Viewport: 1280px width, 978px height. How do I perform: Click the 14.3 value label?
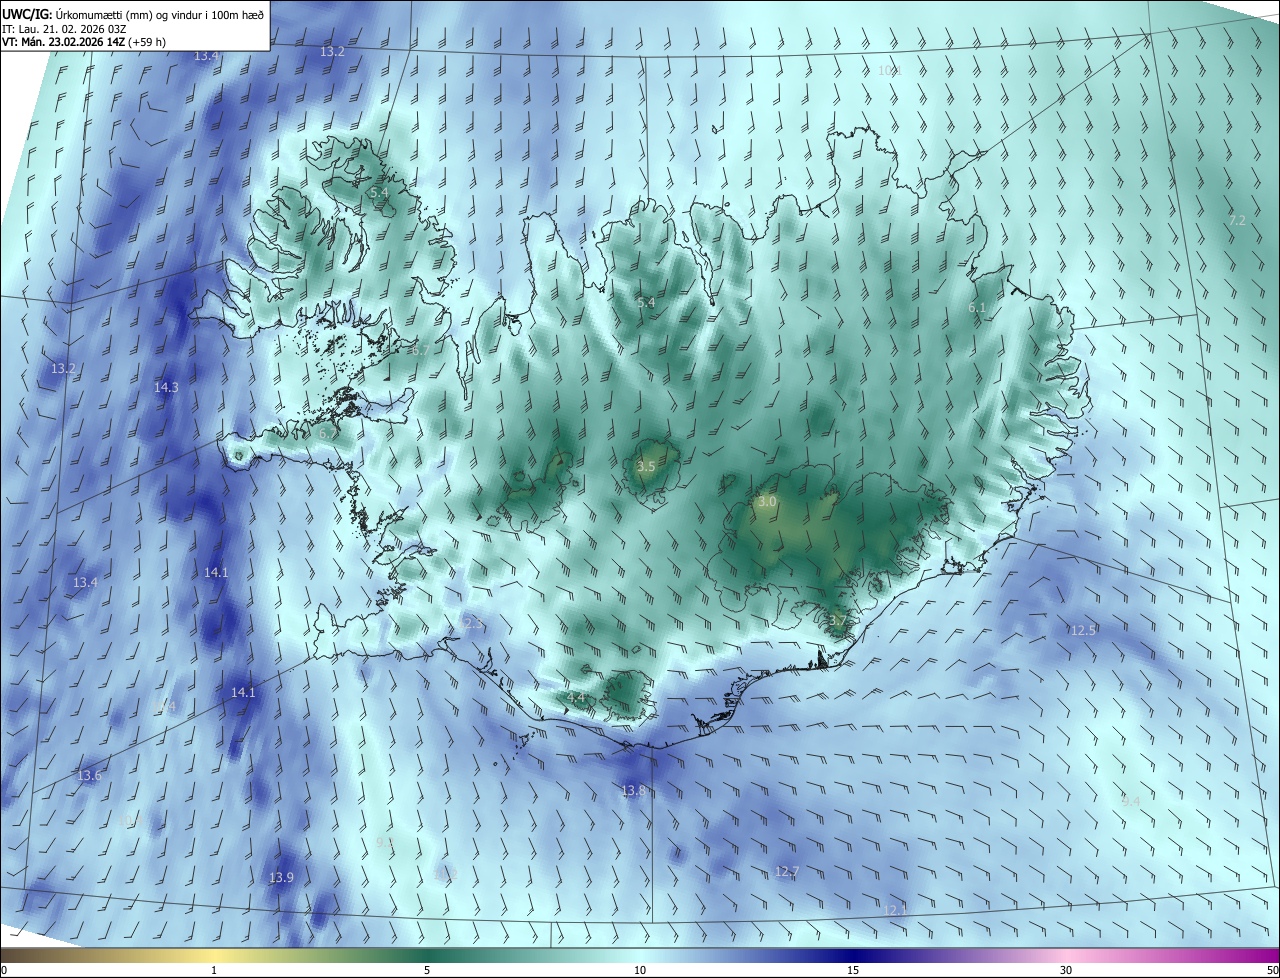click(x=166, y=387)
